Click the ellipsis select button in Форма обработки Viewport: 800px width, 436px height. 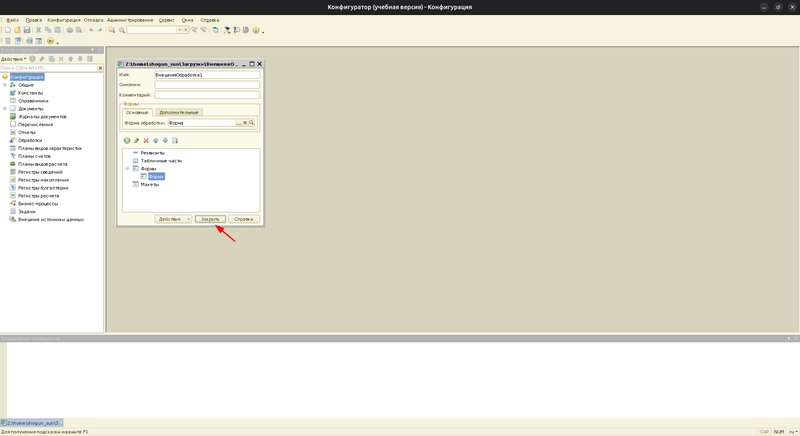(x=238, y=123)
